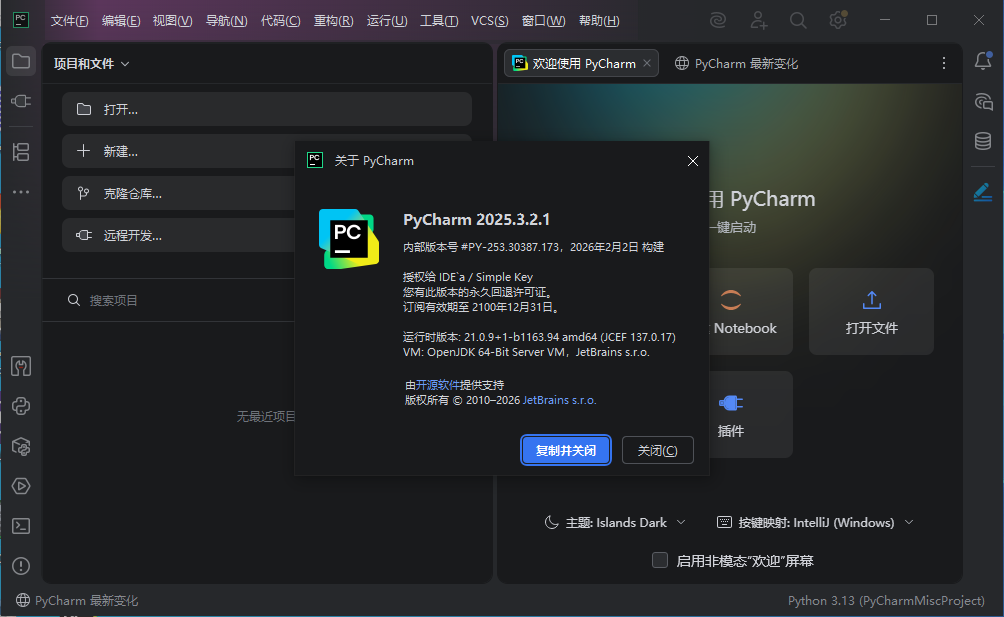Enable the 启用非模态"欢迎"屏幕 checkbox
This screenshot has width=1004, height=617.
pos(660,560)
